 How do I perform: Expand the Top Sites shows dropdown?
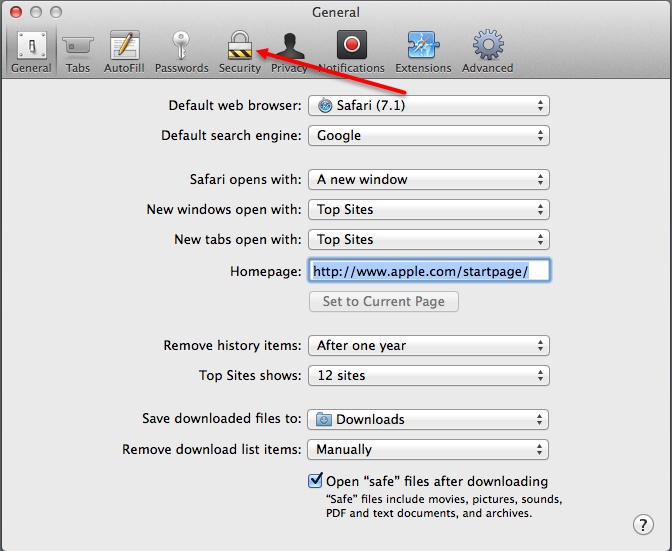pyautogui.click(x=429, y=376)
